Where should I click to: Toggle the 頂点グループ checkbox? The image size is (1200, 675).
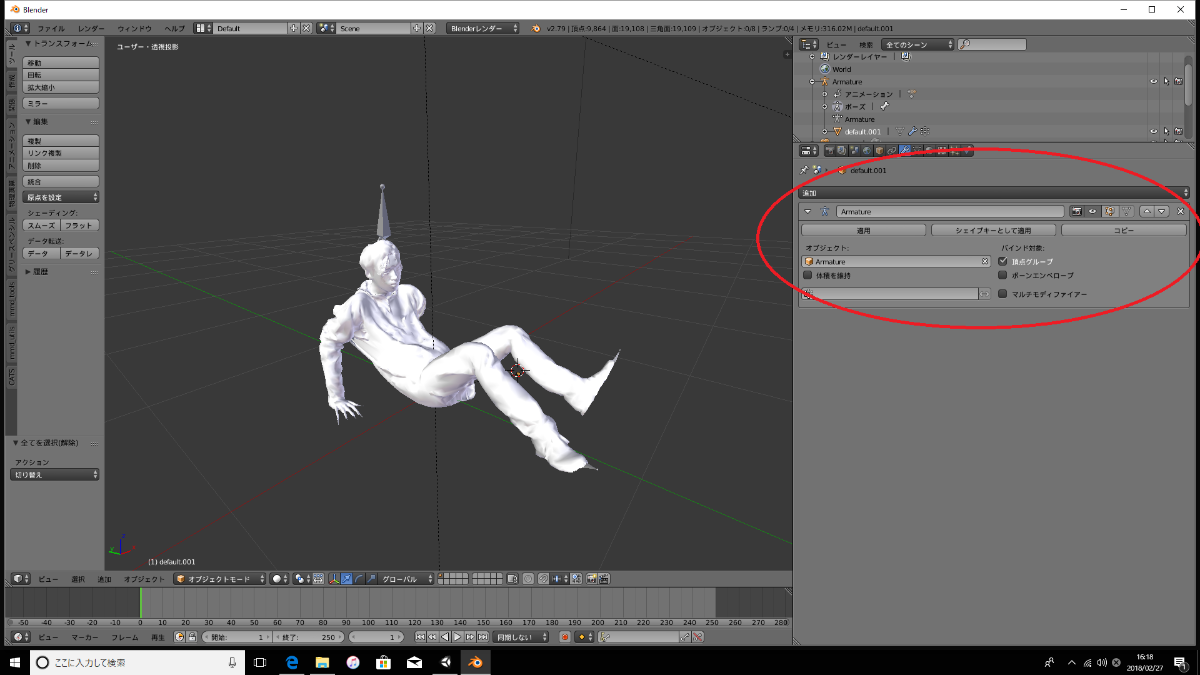click(1003, 261)
